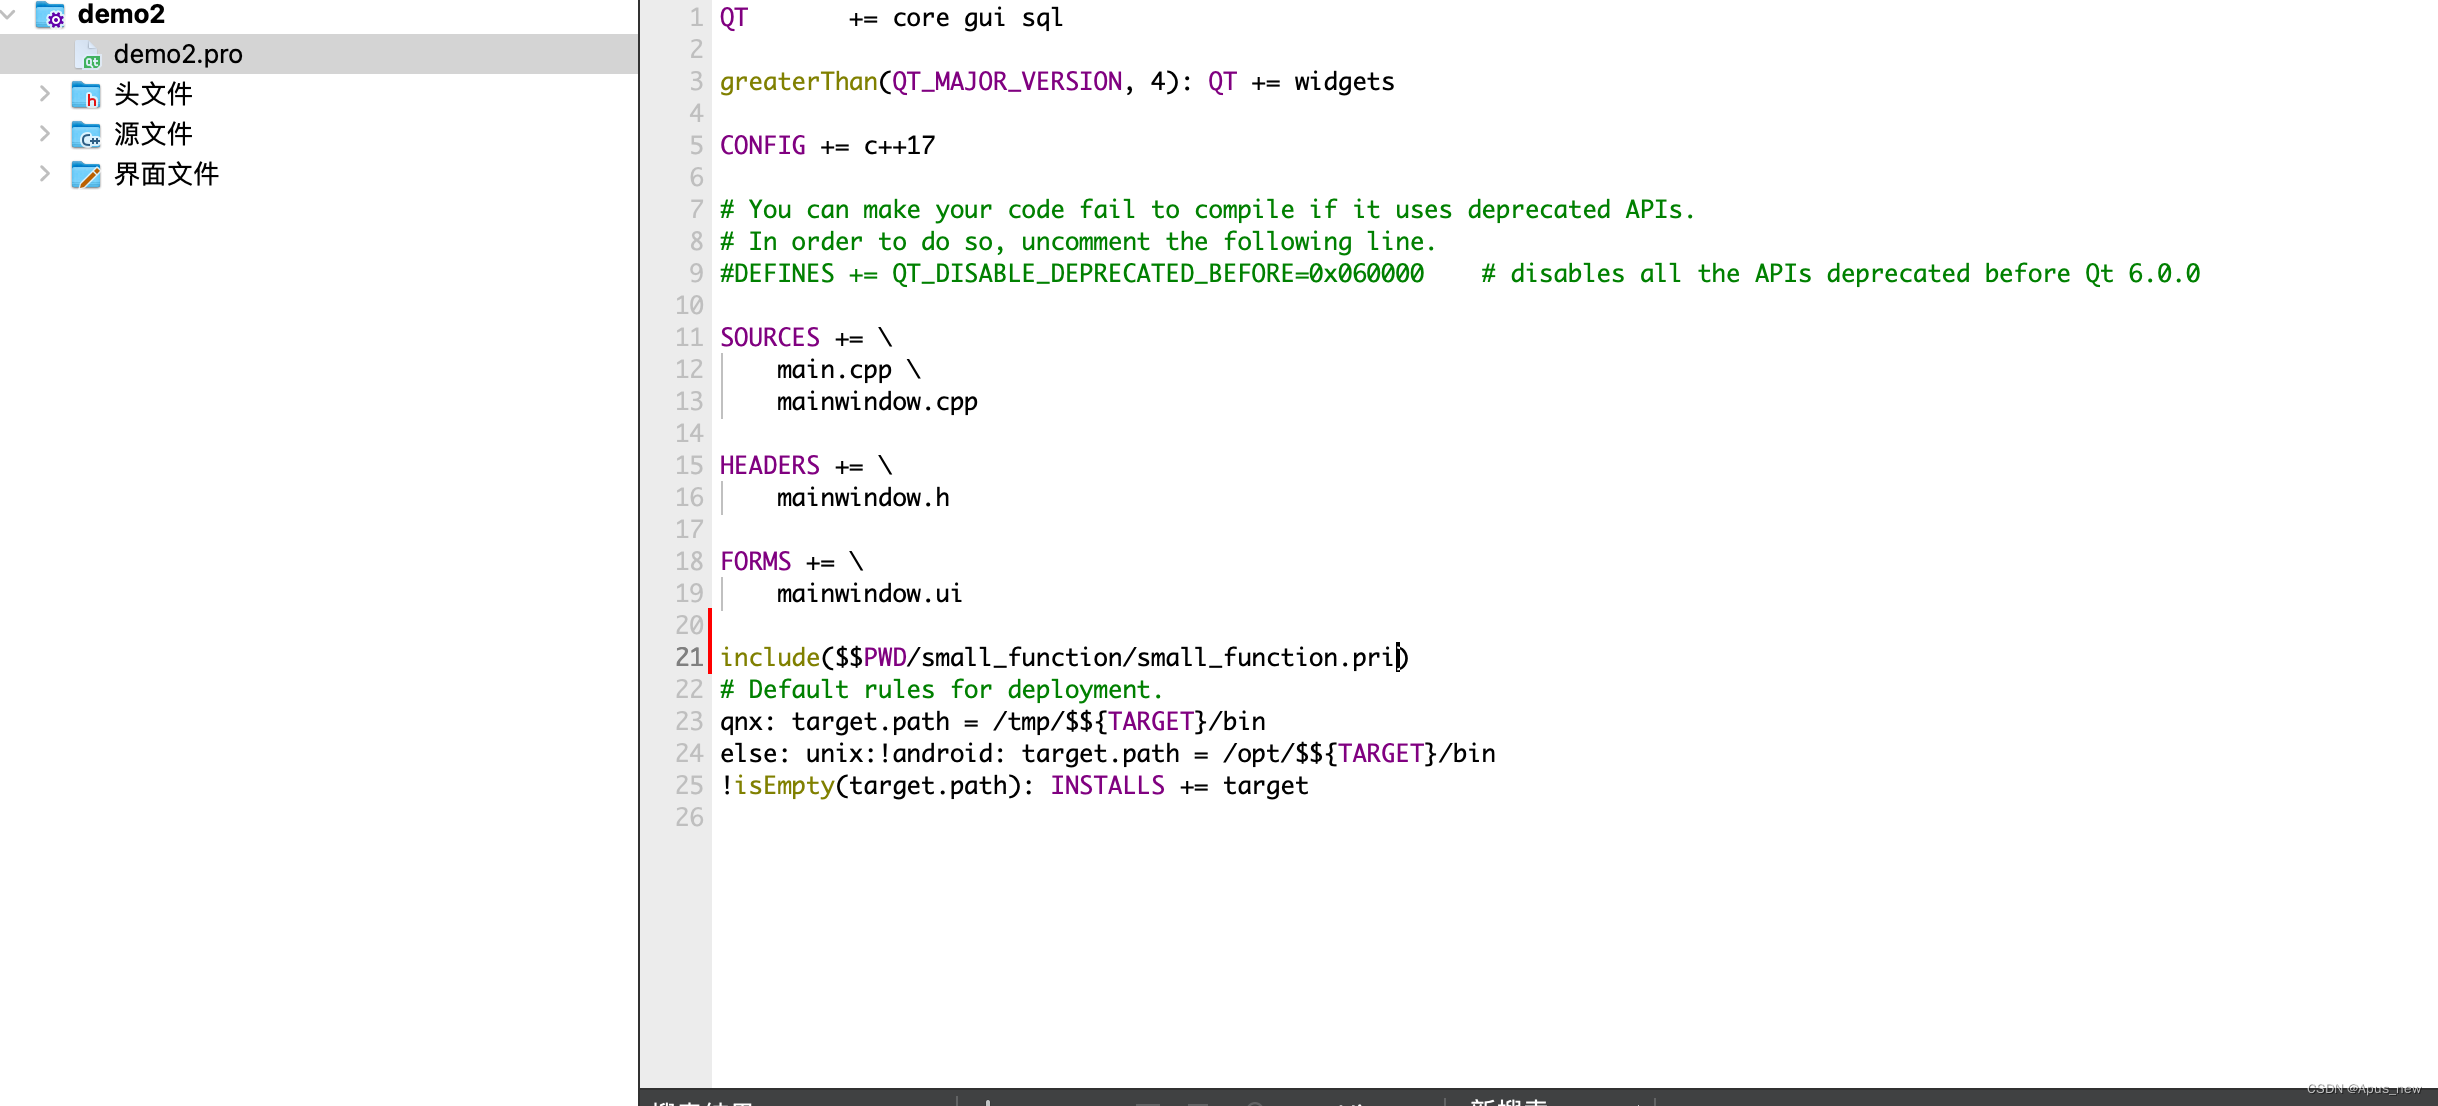This screenshot has height=1106, width=2438.
Task: Collapse the demo2 project tree arrow
Action: [x=9, y=14]
